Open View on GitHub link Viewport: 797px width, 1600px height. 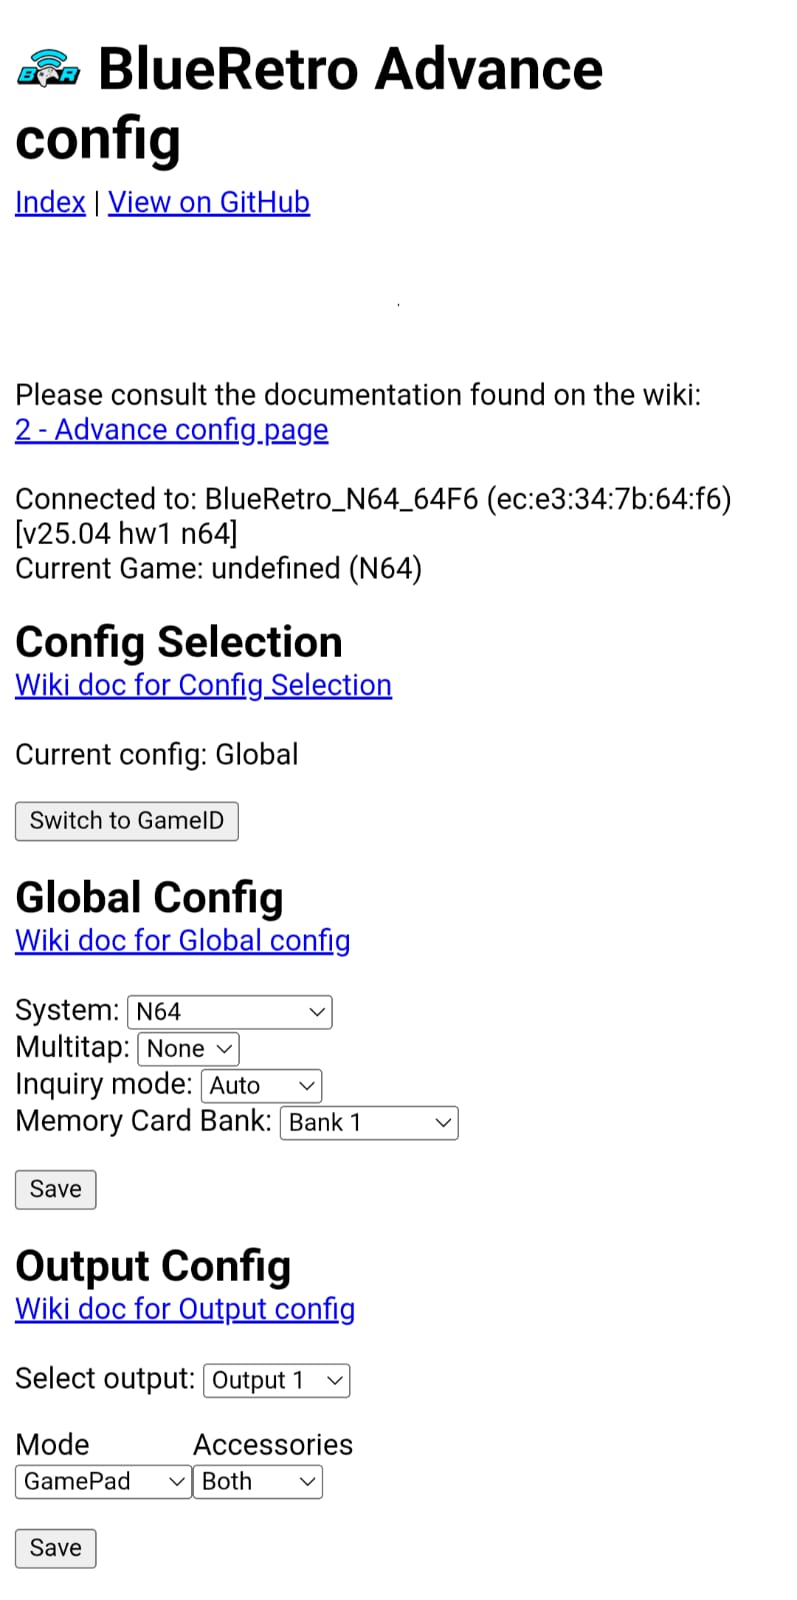pyautogui.click(x=209, y=202)
